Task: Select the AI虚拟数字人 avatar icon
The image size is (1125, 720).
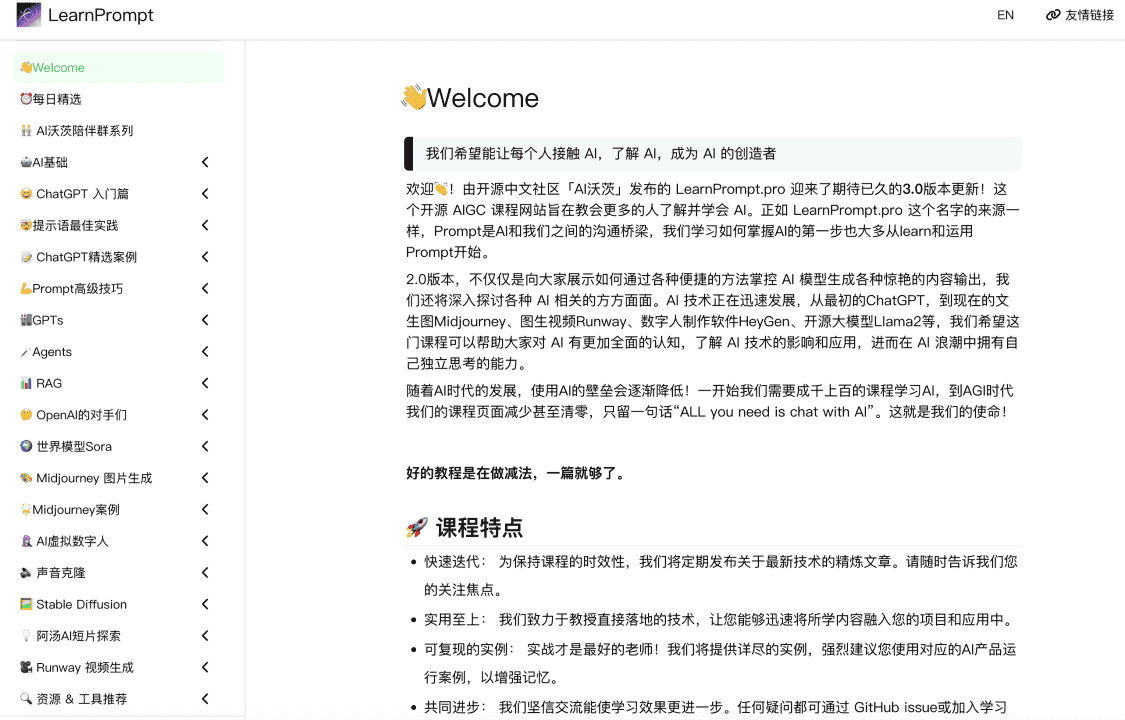Action: point(27,541)
